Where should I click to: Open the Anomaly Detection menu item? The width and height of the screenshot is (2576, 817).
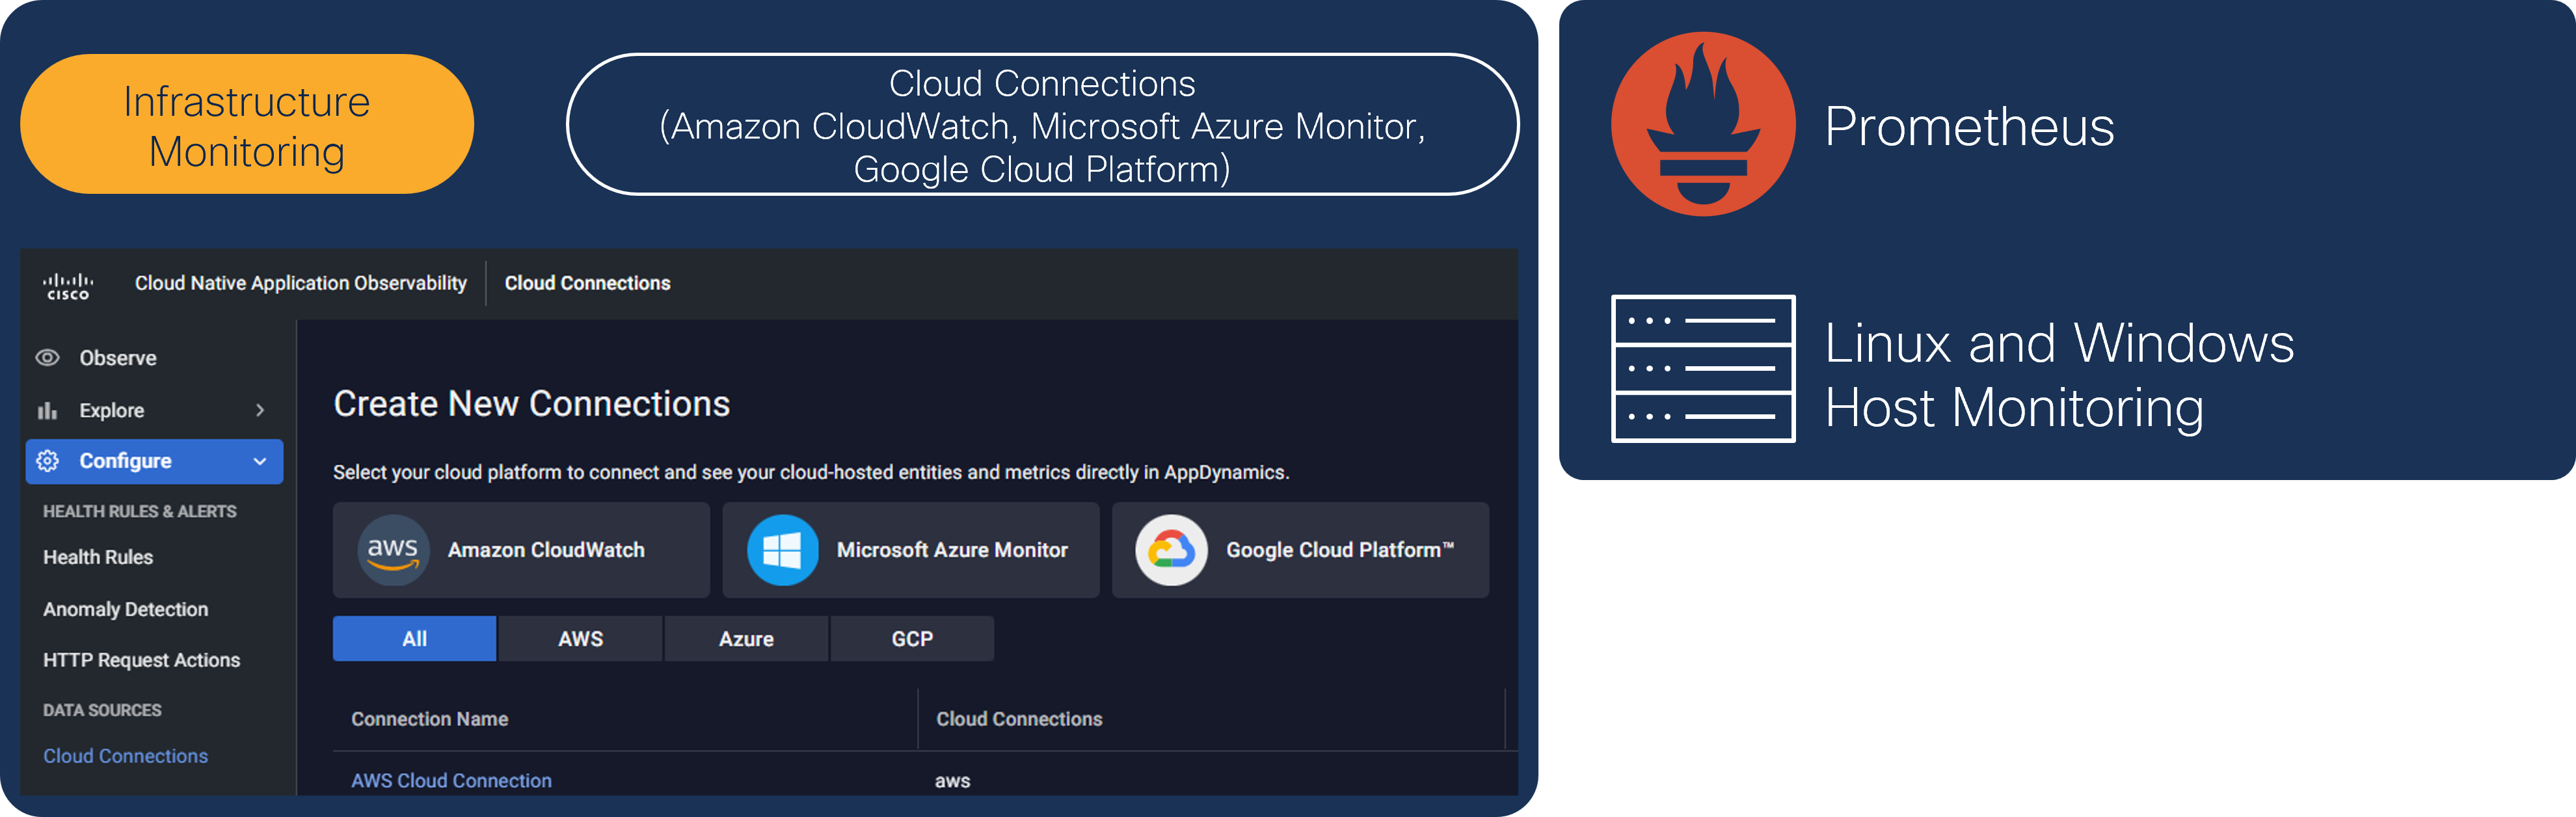tap(125, 609)
